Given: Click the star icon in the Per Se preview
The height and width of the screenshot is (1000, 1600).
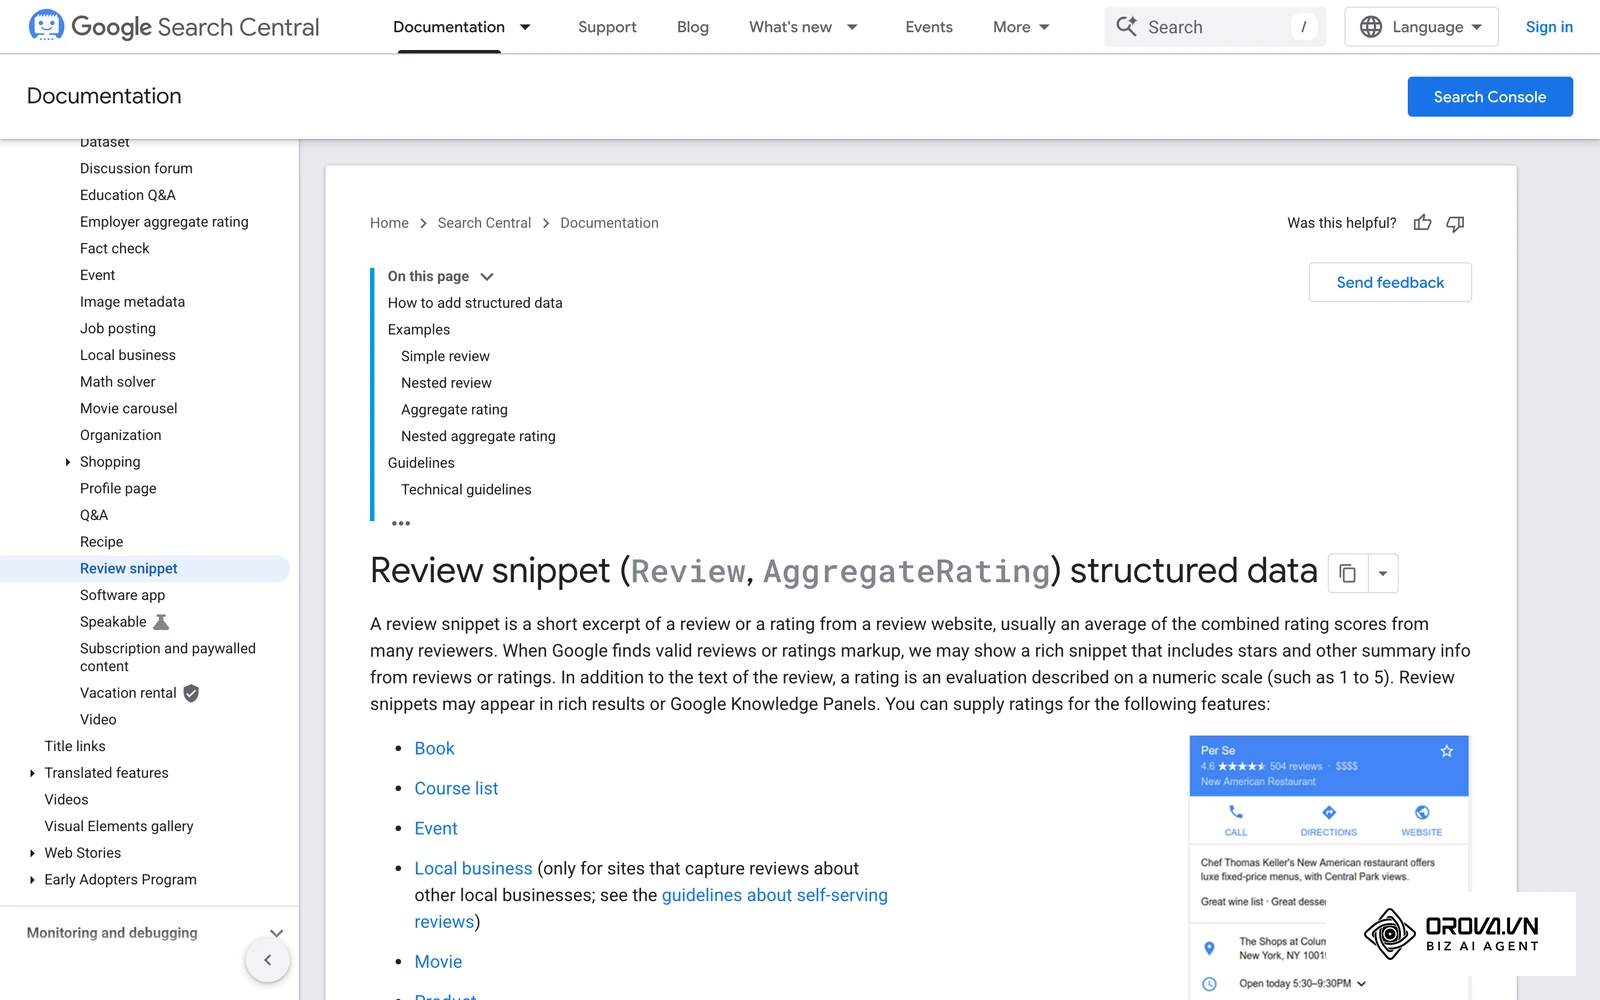Looking at the screenshot, I should click(x=1446, y=751).
